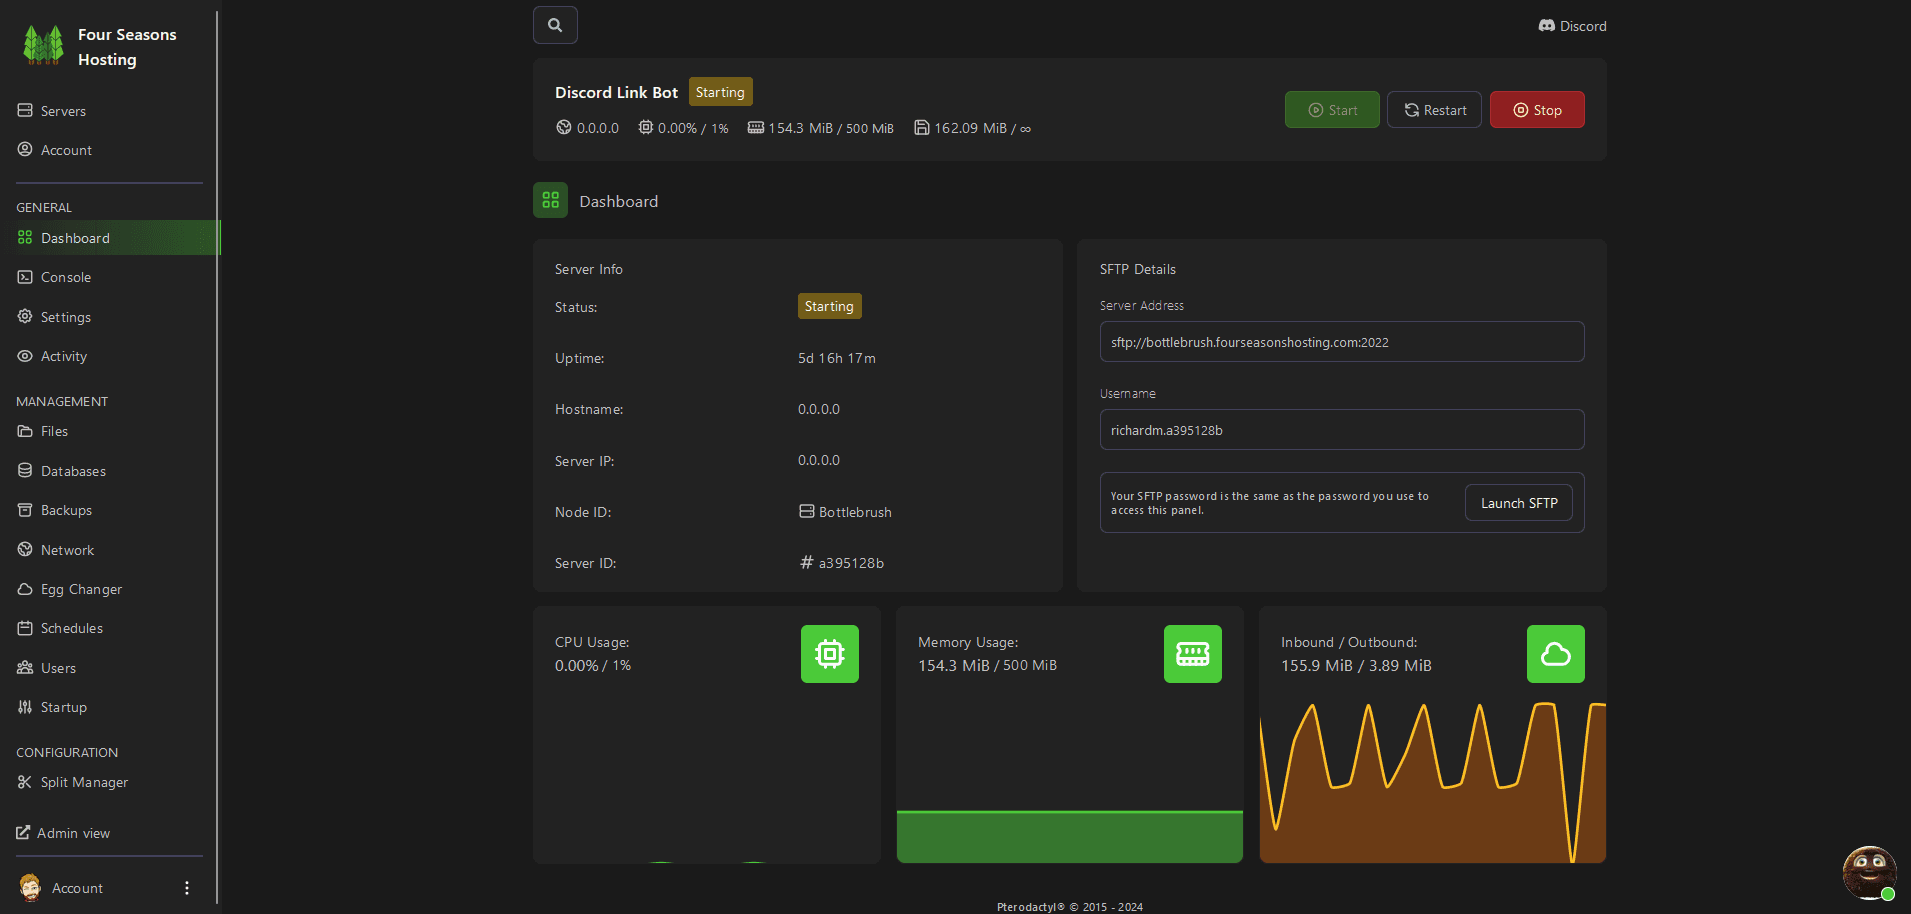Click the green cloud network icon

coord(1556,654)
